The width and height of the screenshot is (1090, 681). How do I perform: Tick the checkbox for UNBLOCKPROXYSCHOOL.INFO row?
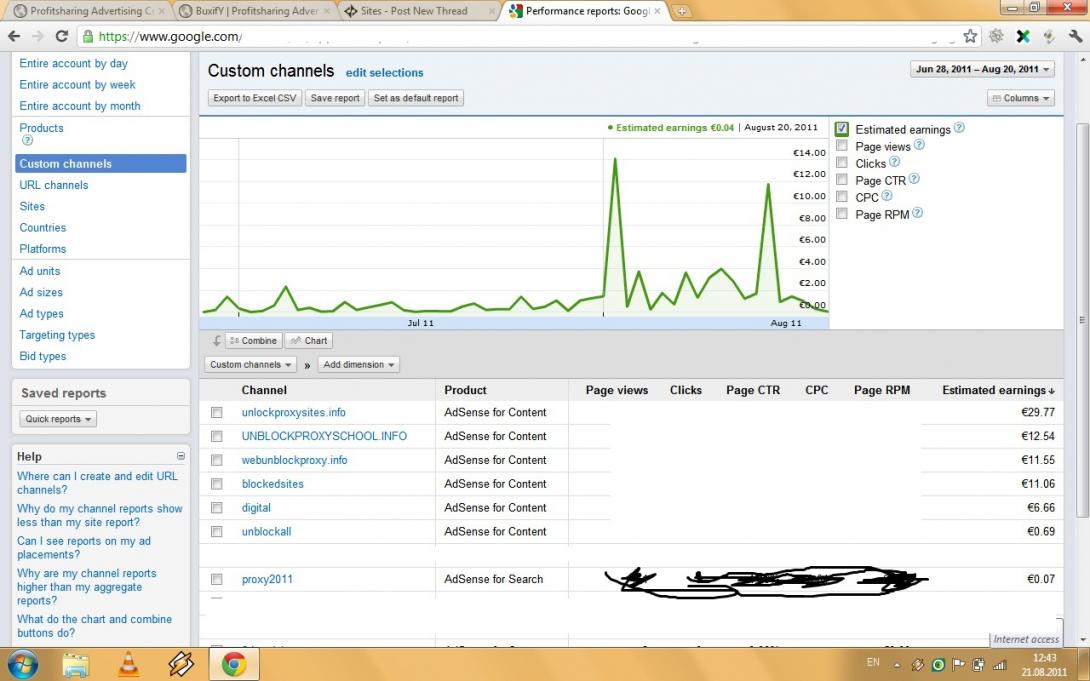point(217,436)
